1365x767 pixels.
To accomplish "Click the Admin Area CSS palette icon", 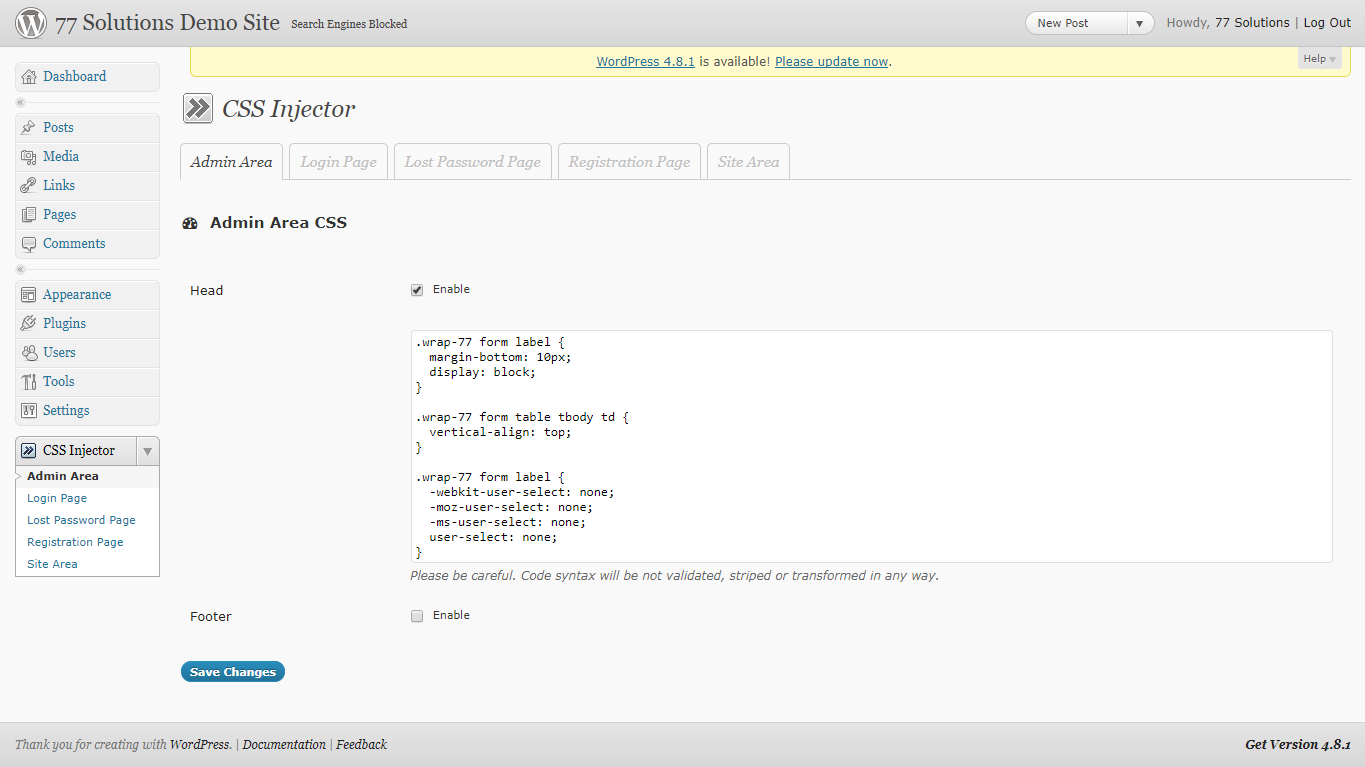I will click(x=190, y=224).
